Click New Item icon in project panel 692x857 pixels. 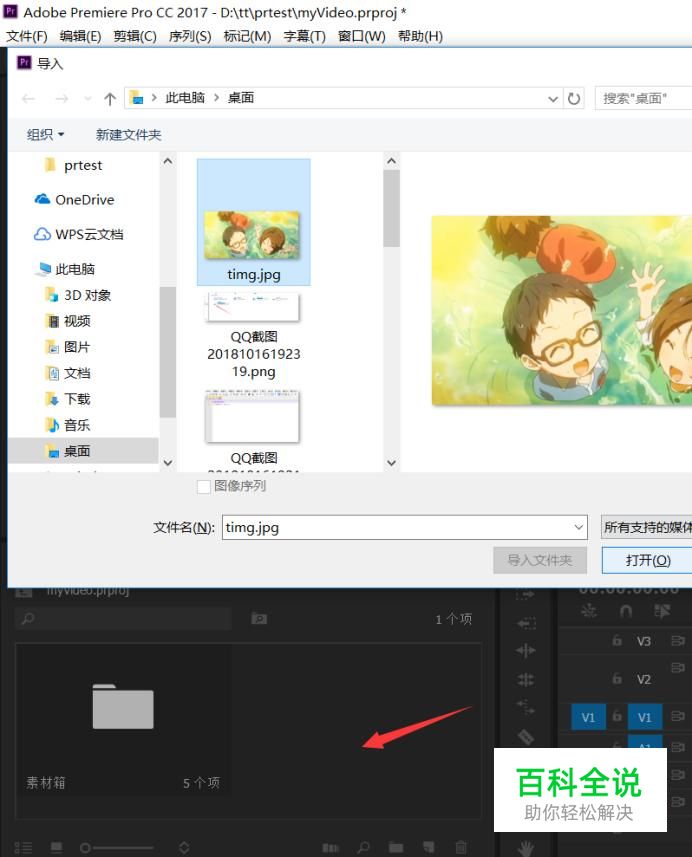pos(429,847)
